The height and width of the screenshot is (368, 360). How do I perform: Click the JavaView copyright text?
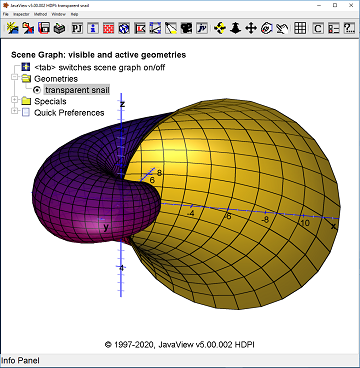(180, 344)
